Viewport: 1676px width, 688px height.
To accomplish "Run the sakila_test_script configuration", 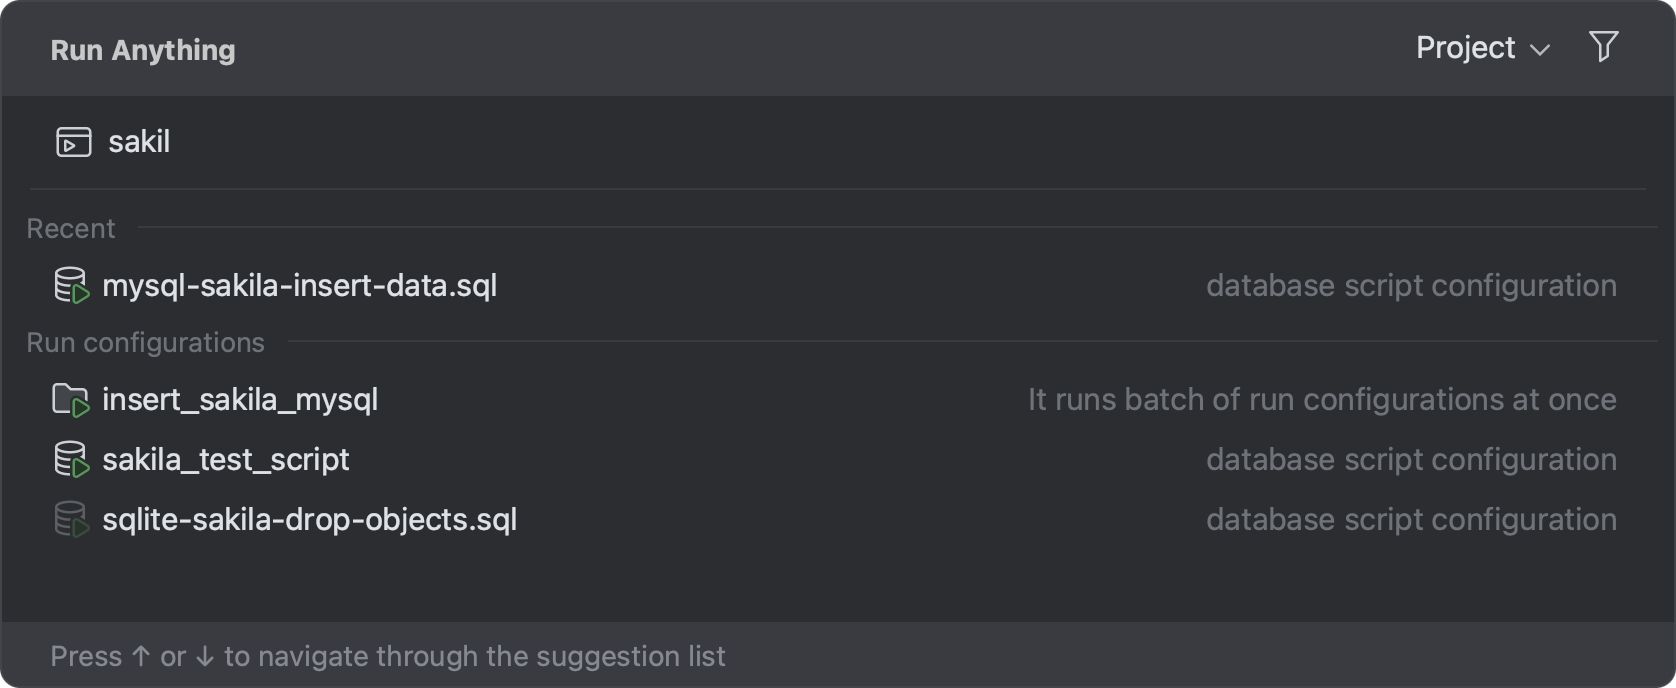I will 226,459.
